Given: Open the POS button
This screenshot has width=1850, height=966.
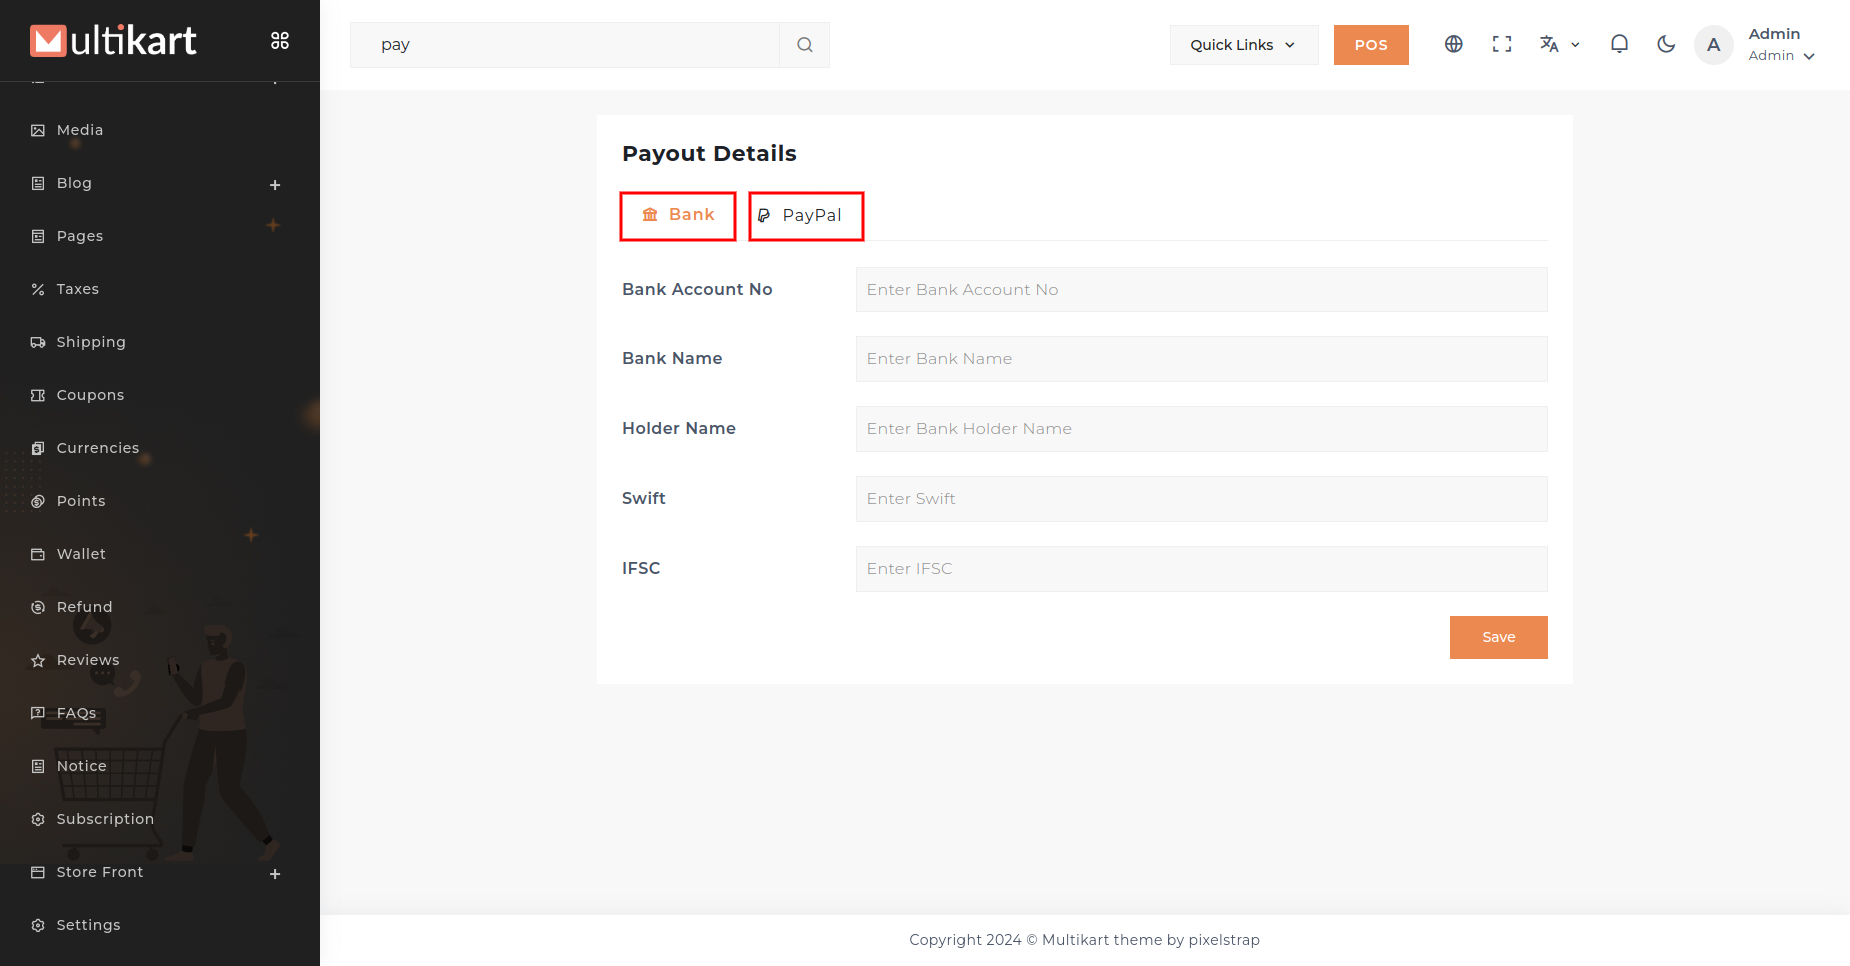Looking at the screenshot, I should 1370,45.
